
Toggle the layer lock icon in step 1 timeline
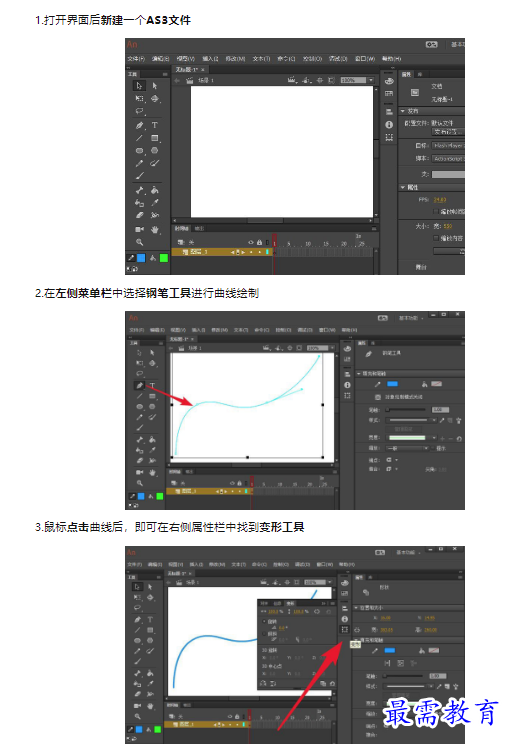coord(259,242)
